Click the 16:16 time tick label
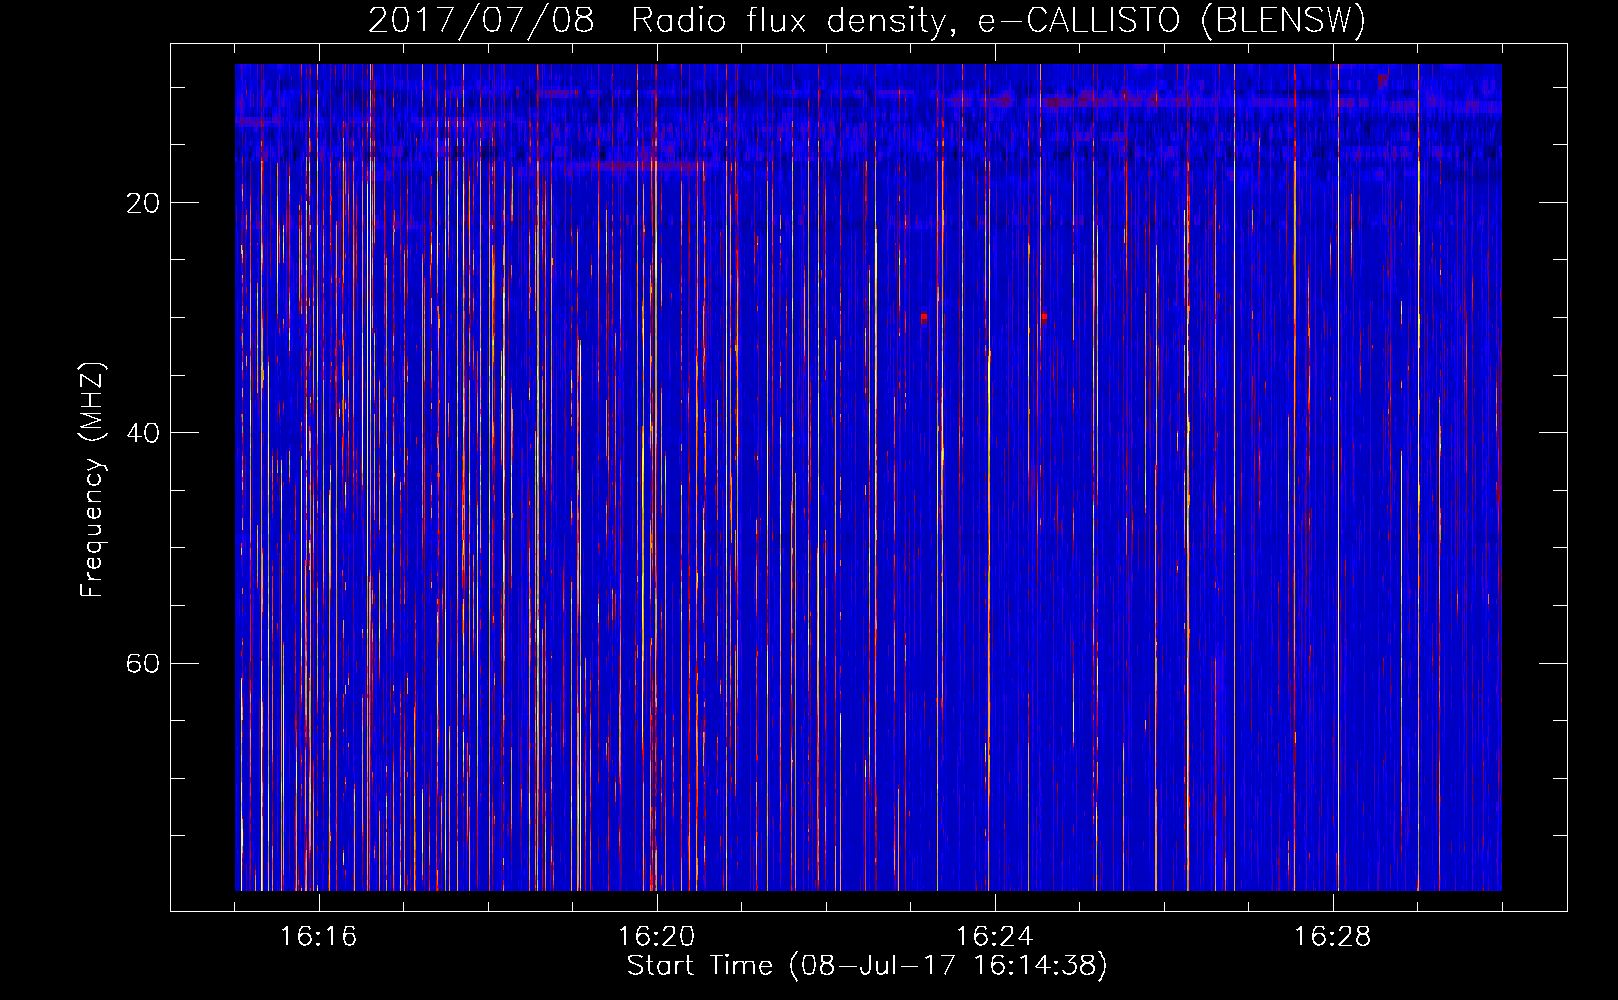This screenshot has height=1000, width=1618. pos(318,937)
